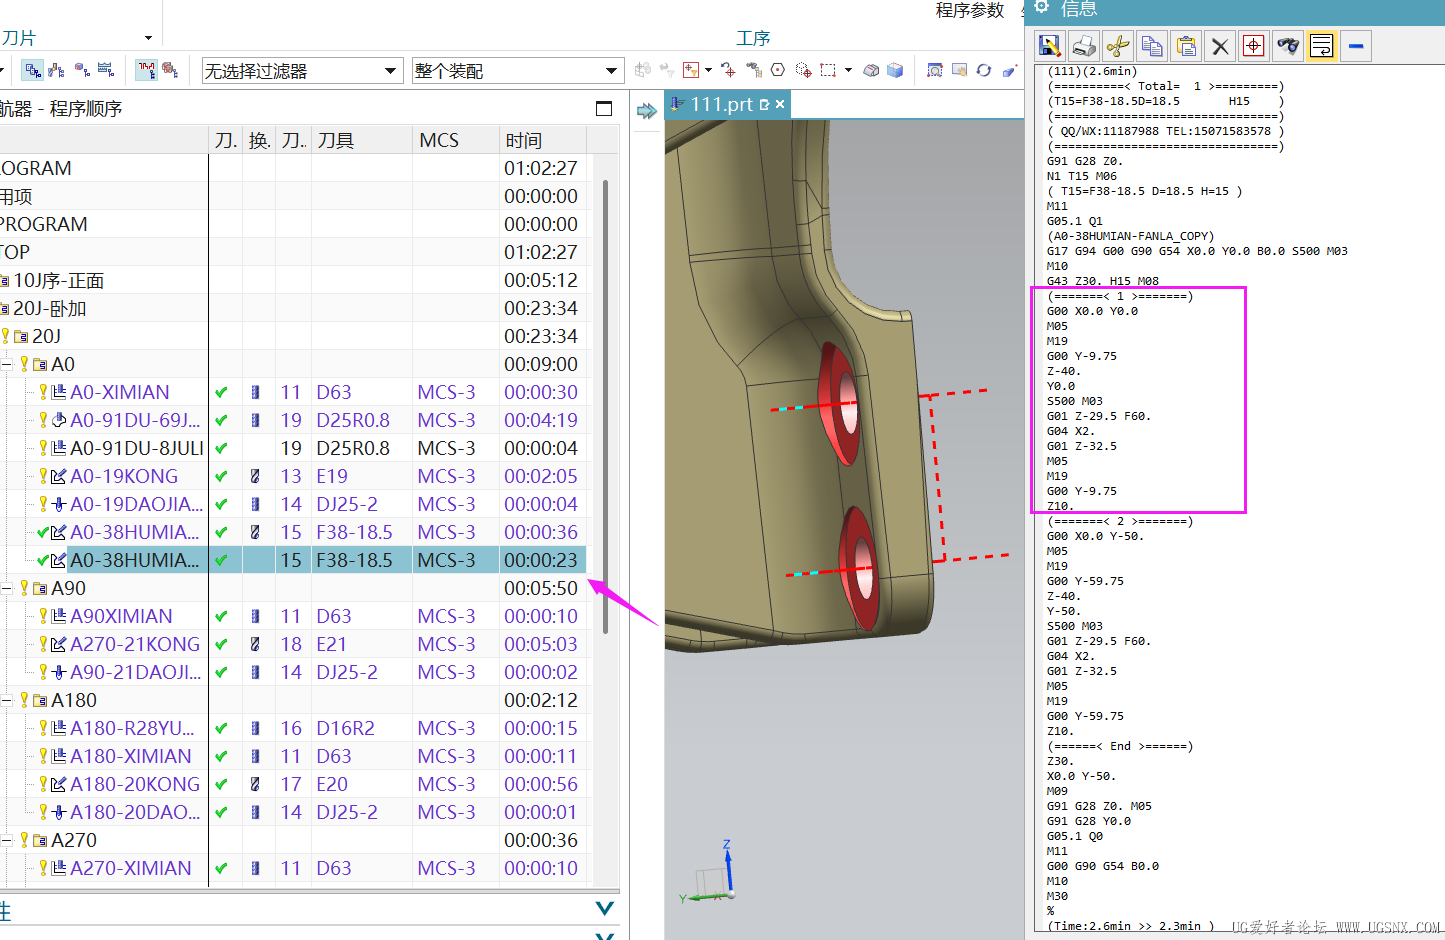
Task: Select the A270-21KONG operation
Action: point(135,644)
